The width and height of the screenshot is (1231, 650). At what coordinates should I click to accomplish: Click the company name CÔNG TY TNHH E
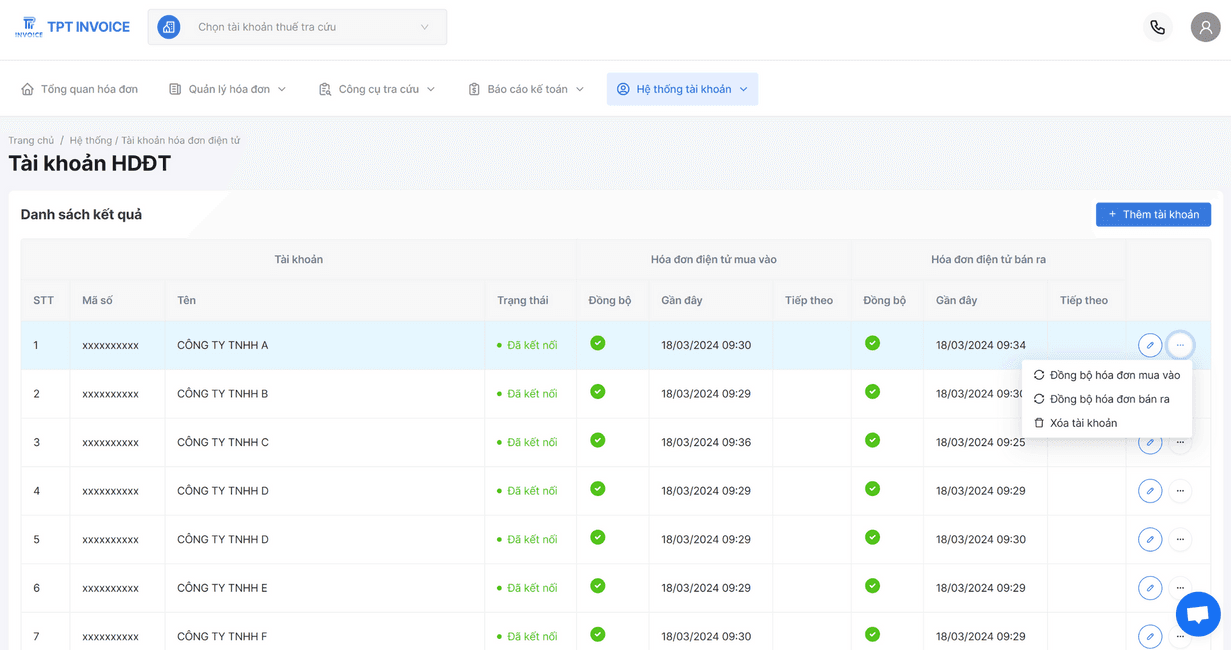click(x=222, y=588)
